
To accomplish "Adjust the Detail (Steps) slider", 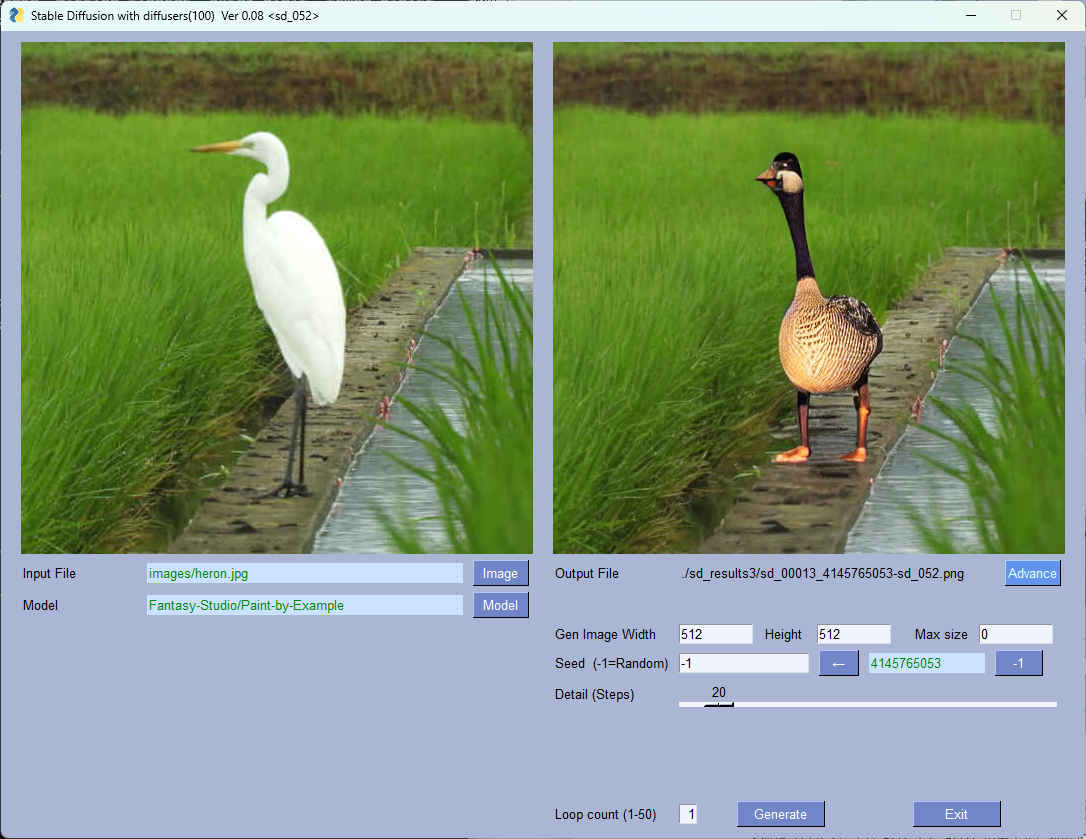I will [719, 704].
